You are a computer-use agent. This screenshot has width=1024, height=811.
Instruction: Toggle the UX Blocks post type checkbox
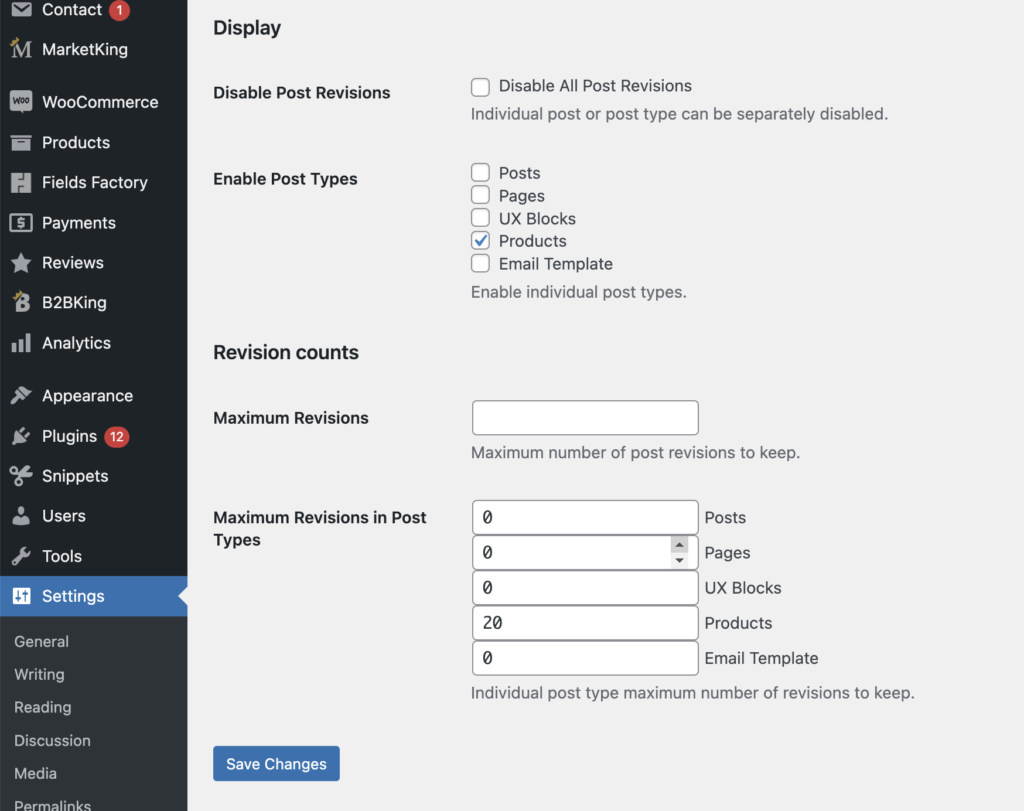(480, 217)
